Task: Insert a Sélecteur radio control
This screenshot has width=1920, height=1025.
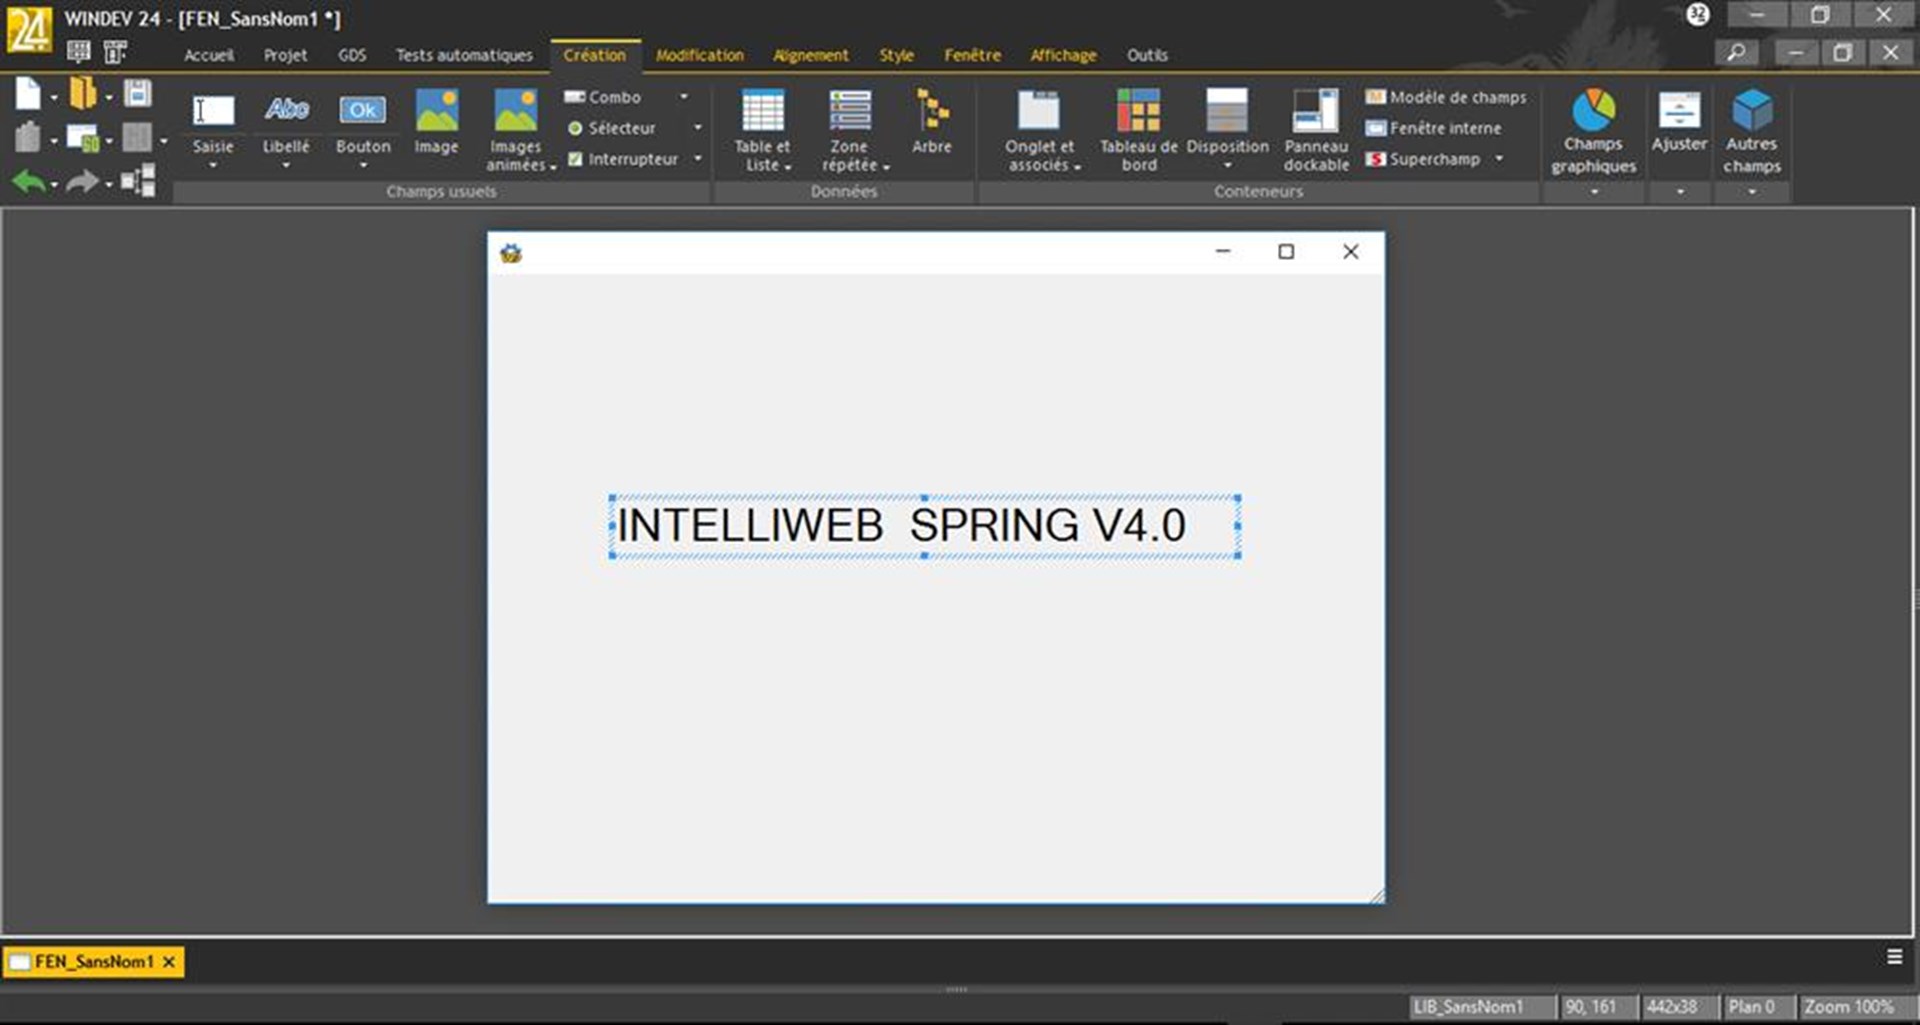Action: (611, 128)
